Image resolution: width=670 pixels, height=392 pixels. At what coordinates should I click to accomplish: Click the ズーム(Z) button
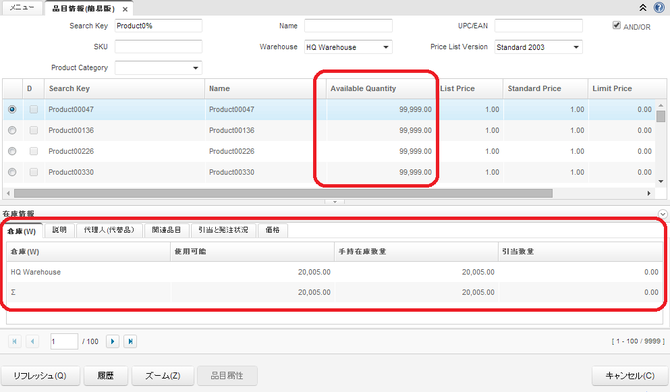click(x=163, y=376)
